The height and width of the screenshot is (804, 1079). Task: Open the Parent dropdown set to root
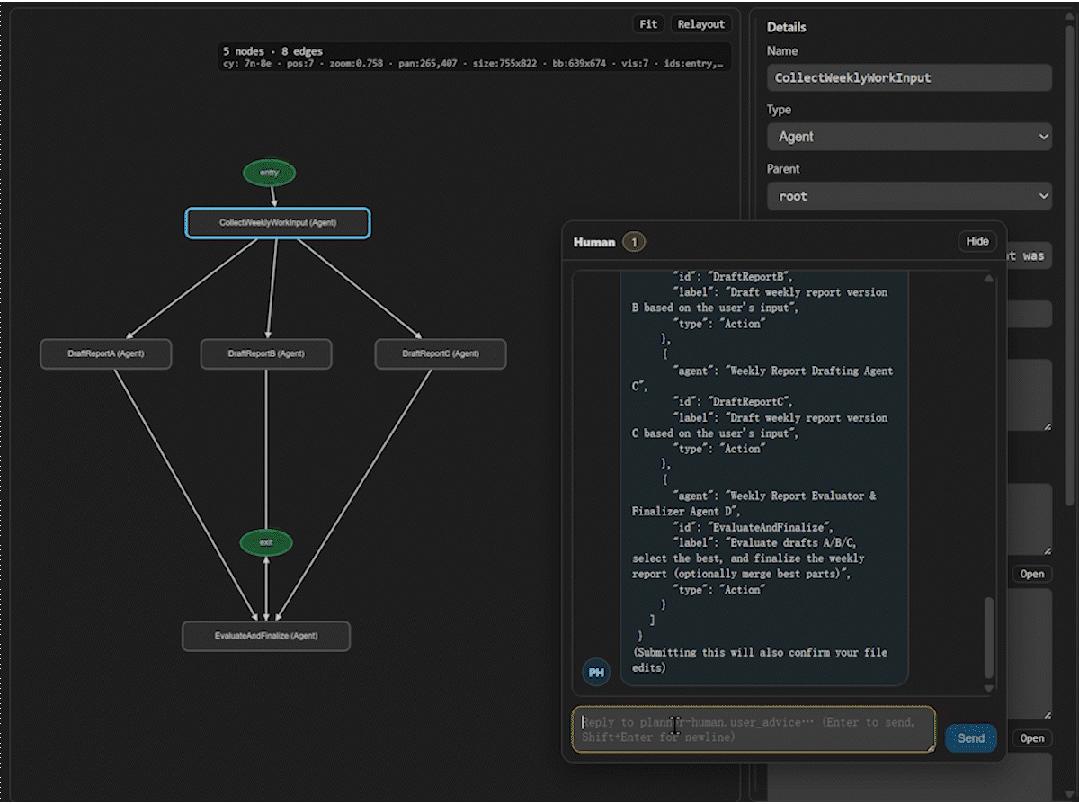pyautogui.click(x=909, y=196)
